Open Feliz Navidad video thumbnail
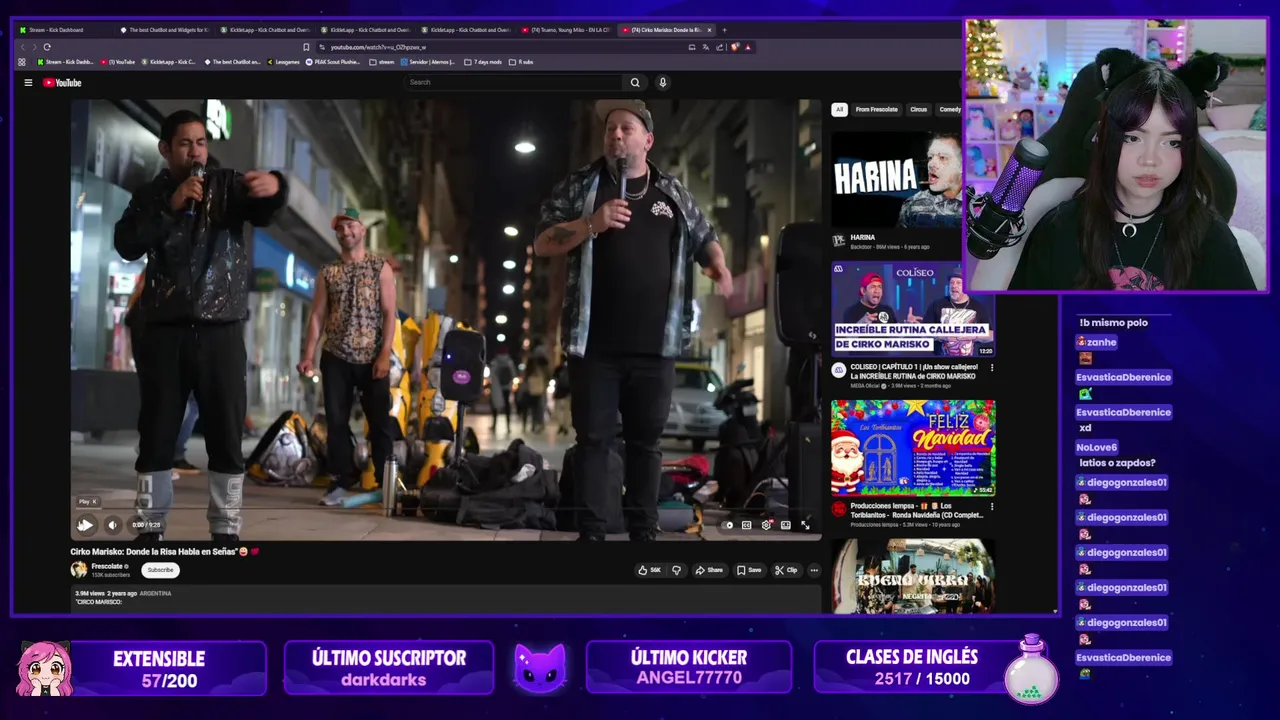This screenshot has height=720, width=1280. coord(913,448)
